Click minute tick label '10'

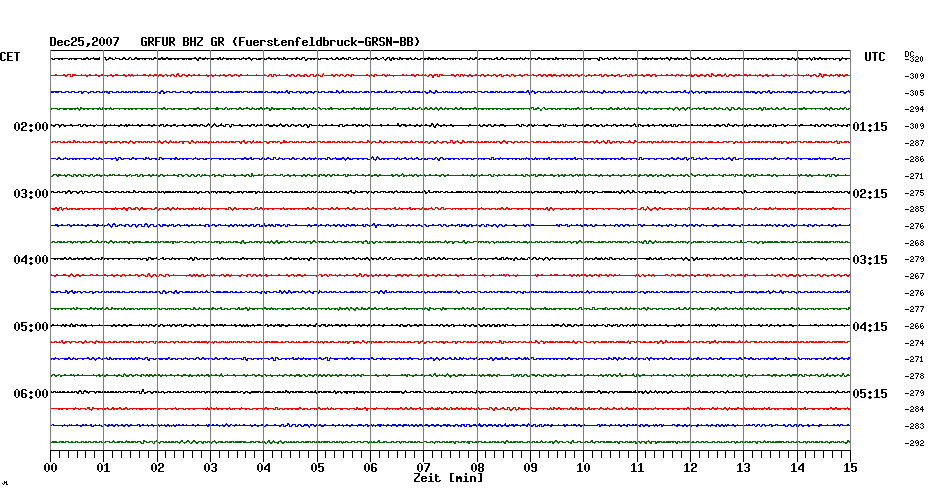(584, 468)
